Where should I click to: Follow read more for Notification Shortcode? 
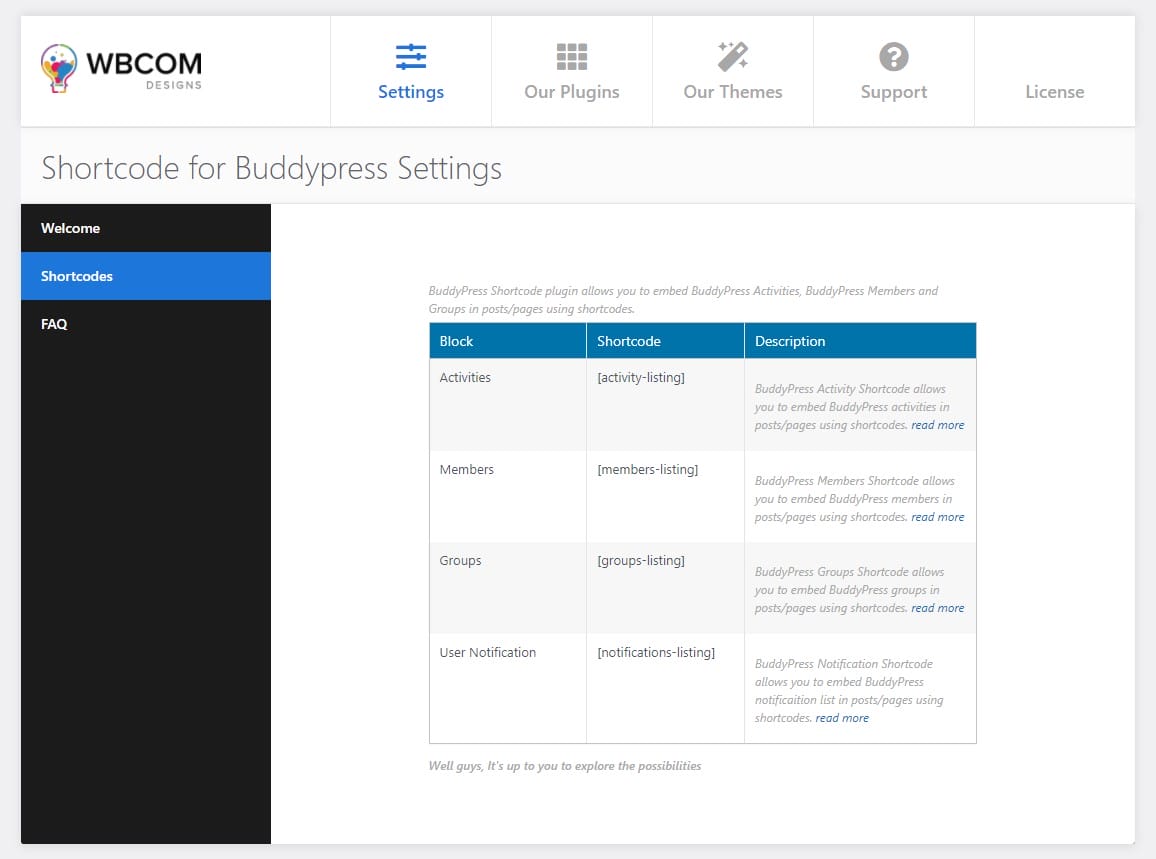coord(842,718)
